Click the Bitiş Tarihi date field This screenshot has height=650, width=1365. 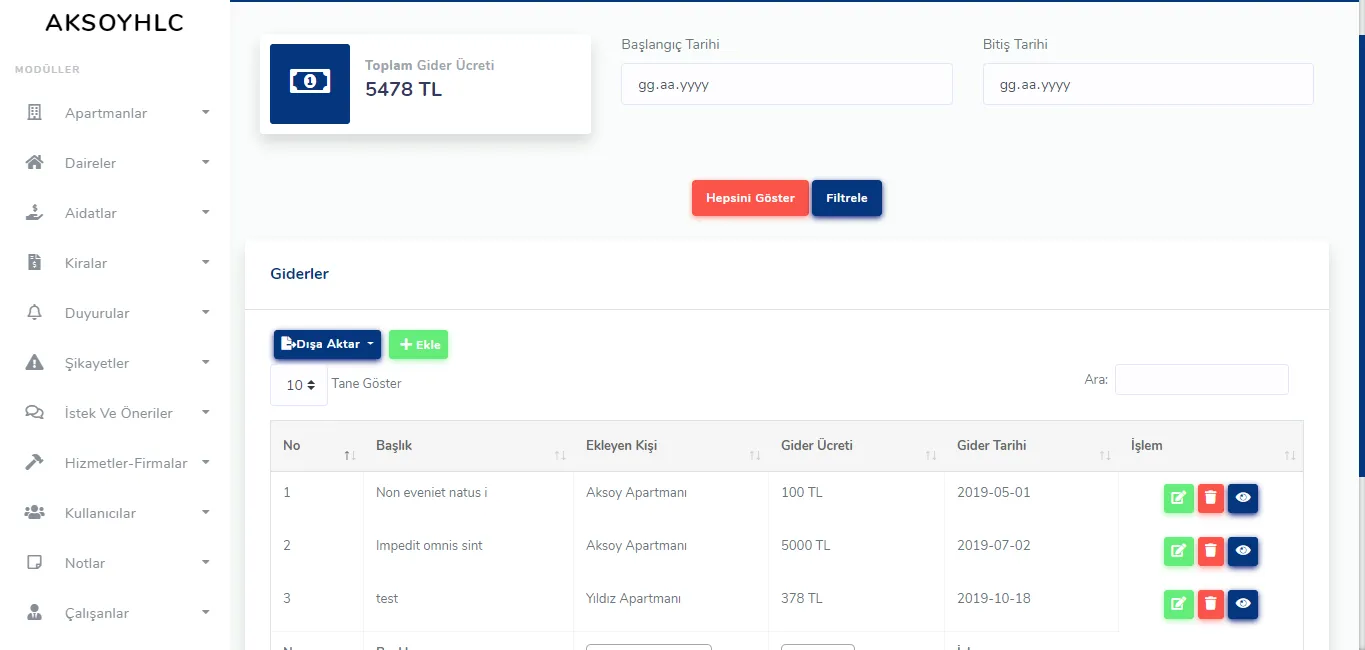pos(1148,84)
